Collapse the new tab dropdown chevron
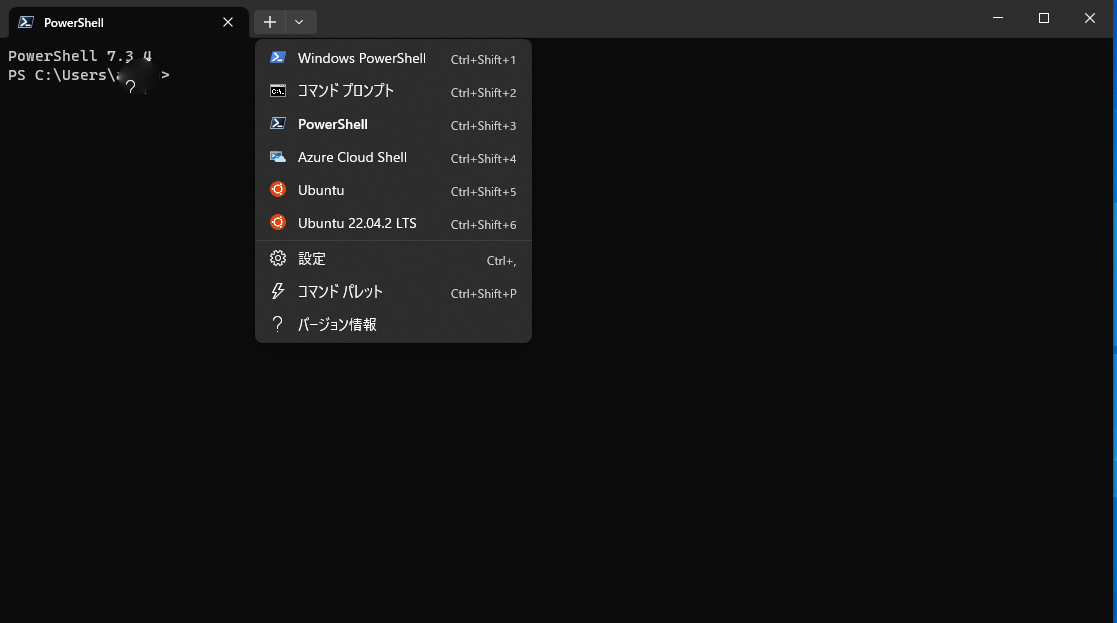 pyautogui.click(x=300, y=22)
